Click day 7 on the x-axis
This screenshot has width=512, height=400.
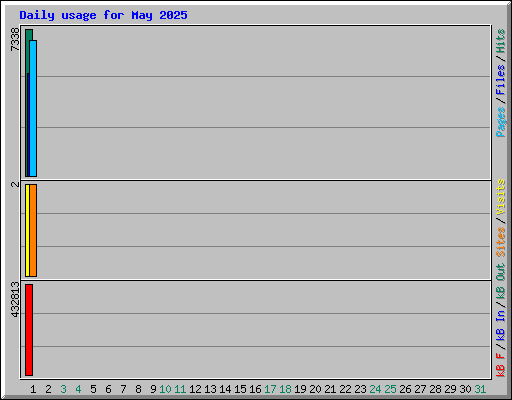pyautogui.click(x=123, y=389)
